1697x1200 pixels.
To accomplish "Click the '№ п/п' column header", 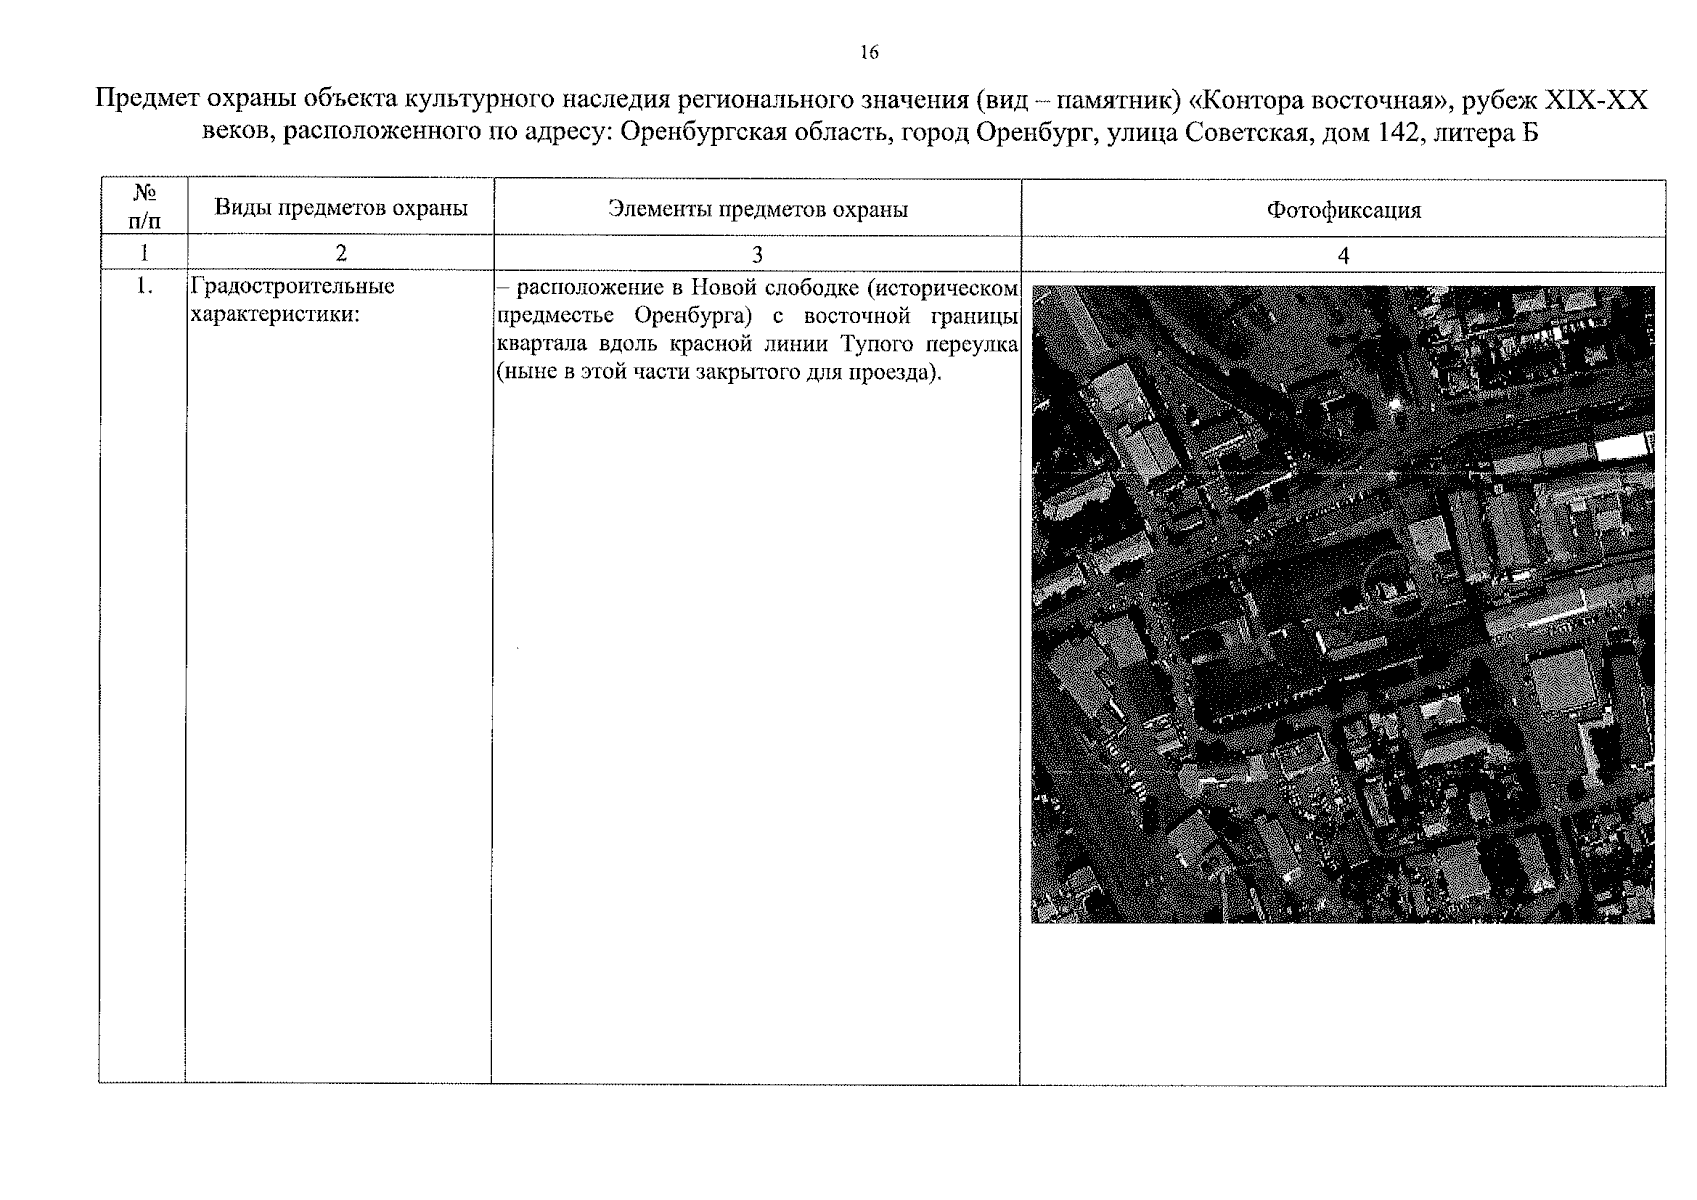I will (x=144, y=207).
